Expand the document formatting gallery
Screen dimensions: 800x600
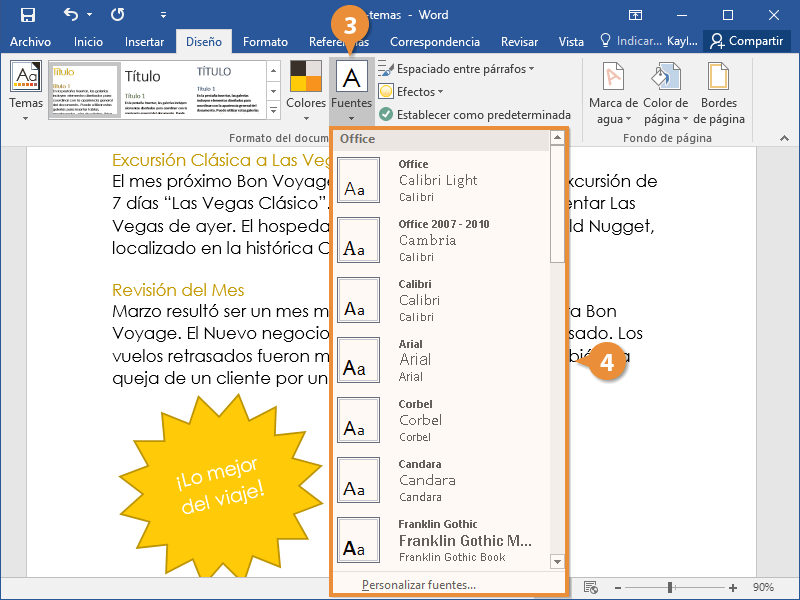tap(273, 110)
